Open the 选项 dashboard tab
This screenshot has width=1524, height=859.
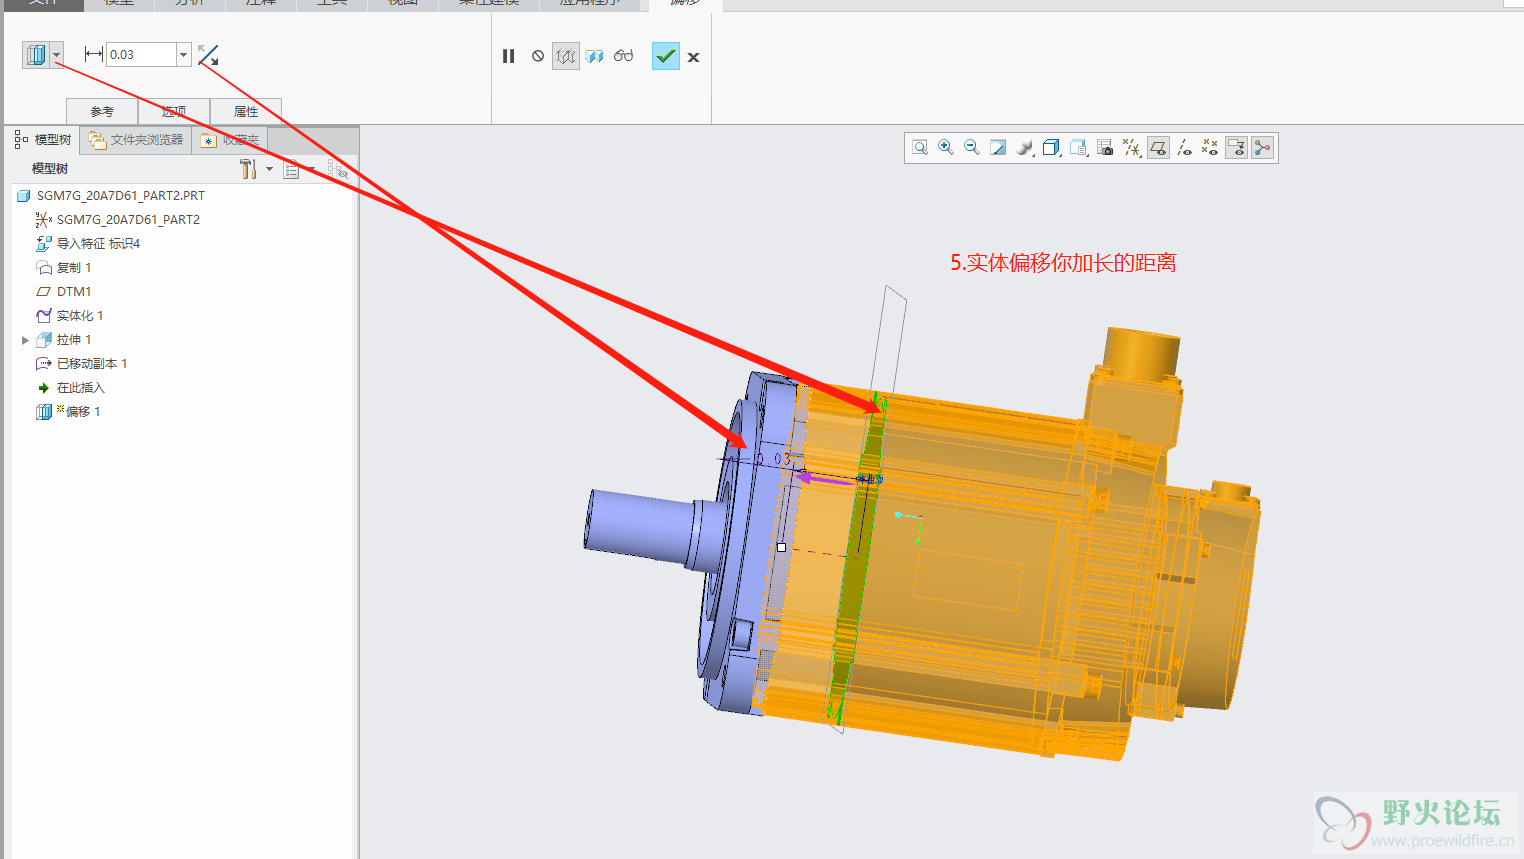[174, 111]
